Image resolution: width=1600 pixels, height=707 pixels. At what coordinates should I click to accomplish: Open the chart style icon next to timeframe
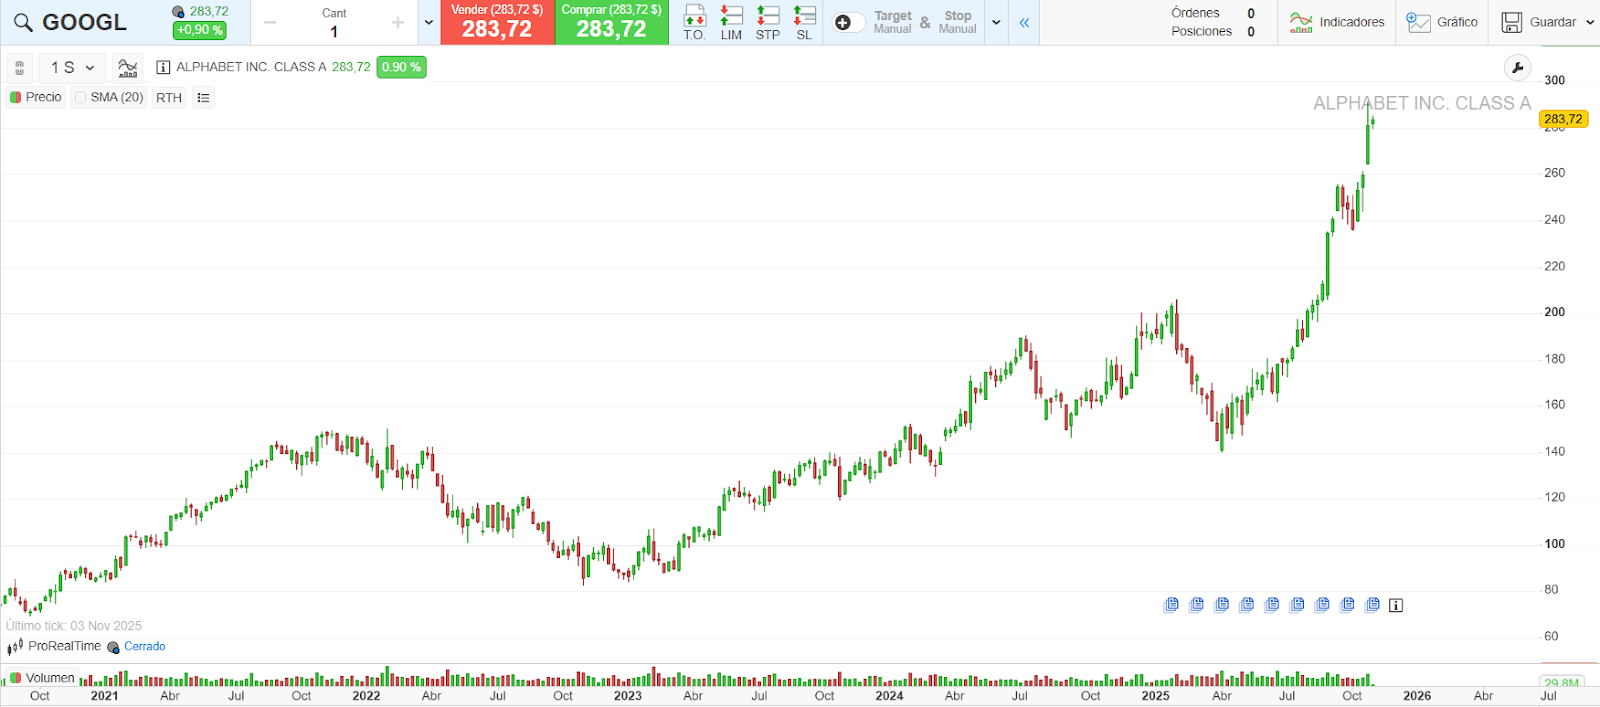pyautogui.click(x=127, y=68)
